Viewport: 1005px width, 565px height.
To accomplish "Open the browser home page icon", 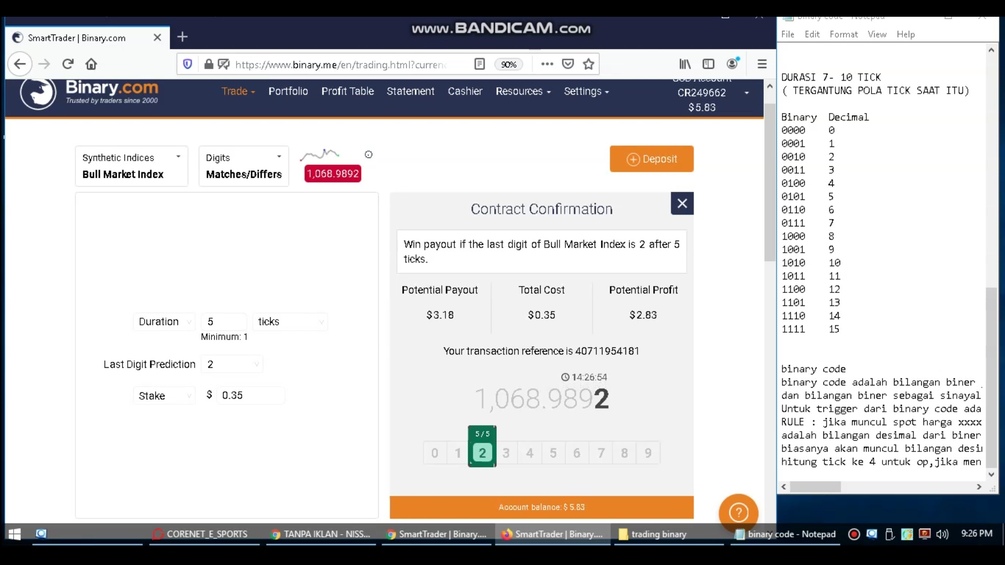I will (91, 64).
